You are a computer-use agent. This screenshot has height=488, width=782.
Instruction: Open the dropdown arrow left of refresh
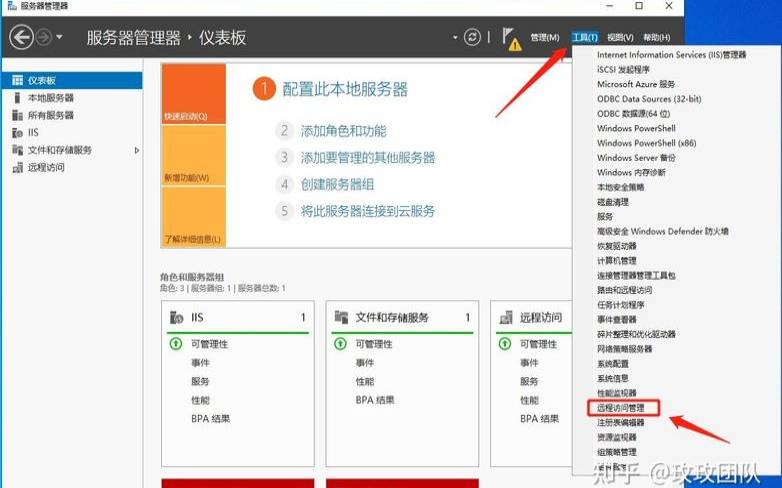(455, 37)
